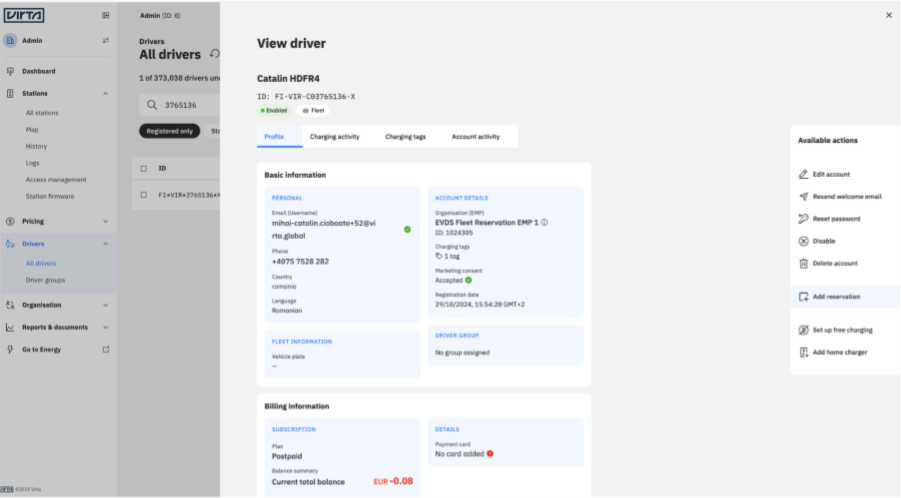This screenshot has height=498, width=901.
Task: Expand the Reports & documents chevron
Action: coord(106,327)
